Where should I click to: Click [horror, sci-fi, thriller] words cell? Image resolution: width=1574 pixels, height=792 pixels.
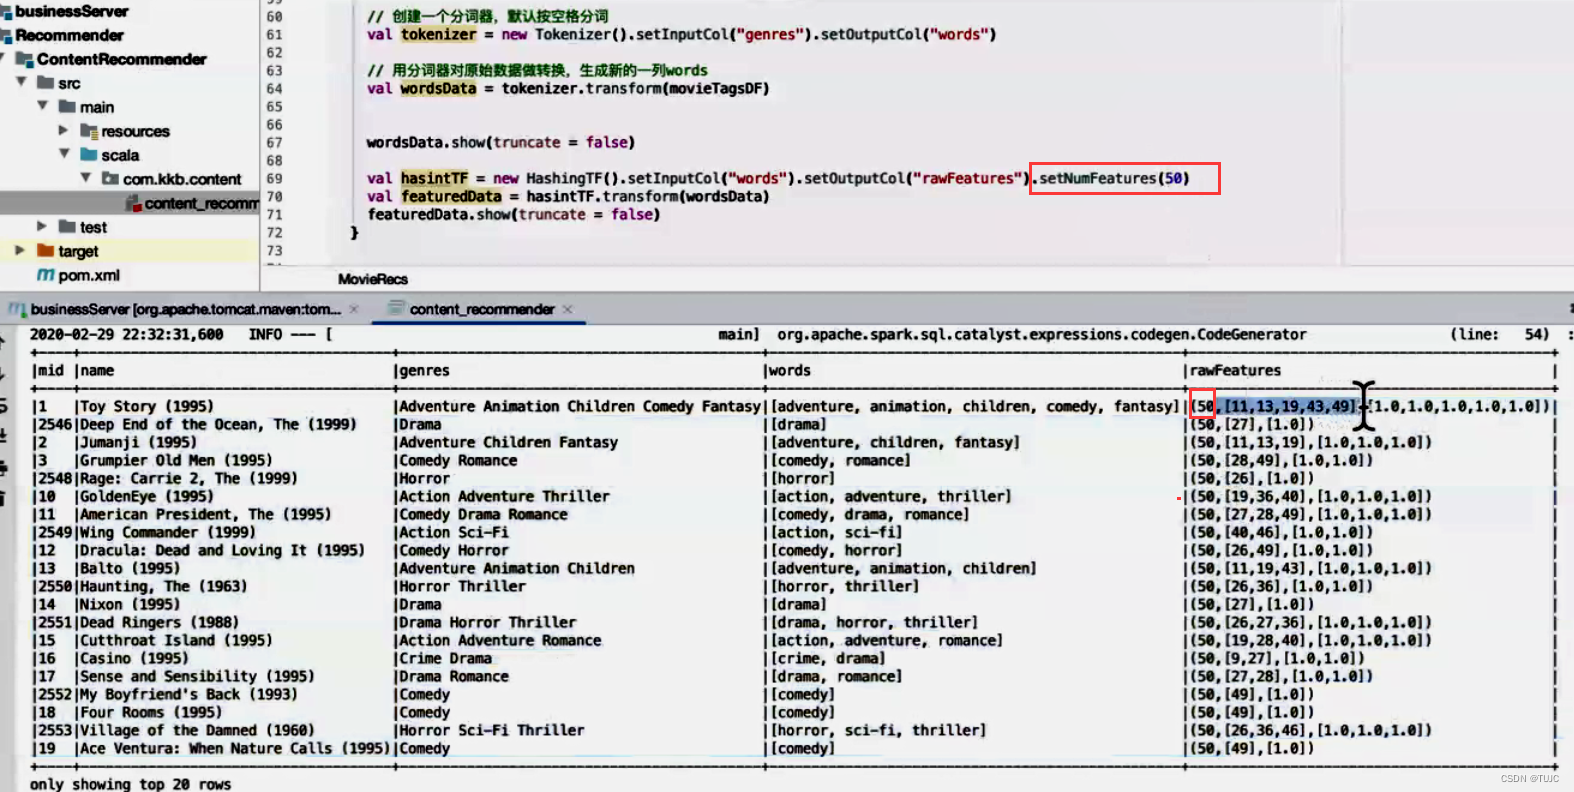[x=878, y=730]
